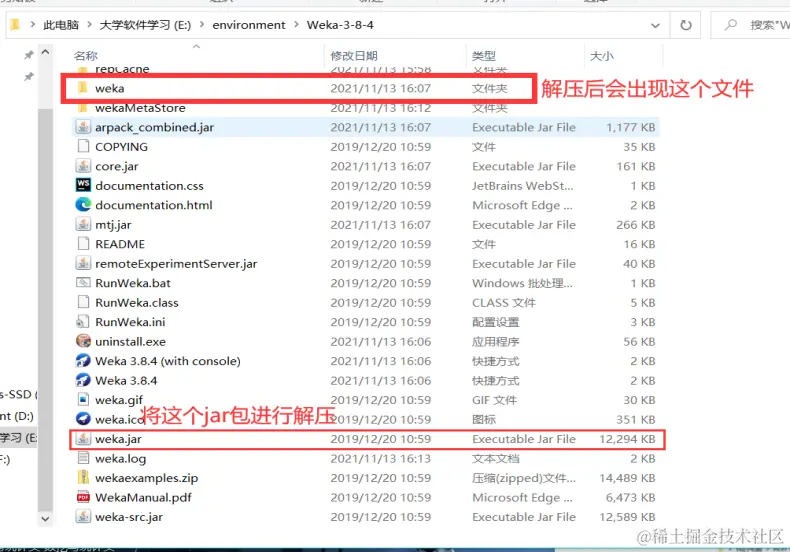Click the sort arrow above 名称 column
Screen dimensions: 790x552
coord(196,46)
